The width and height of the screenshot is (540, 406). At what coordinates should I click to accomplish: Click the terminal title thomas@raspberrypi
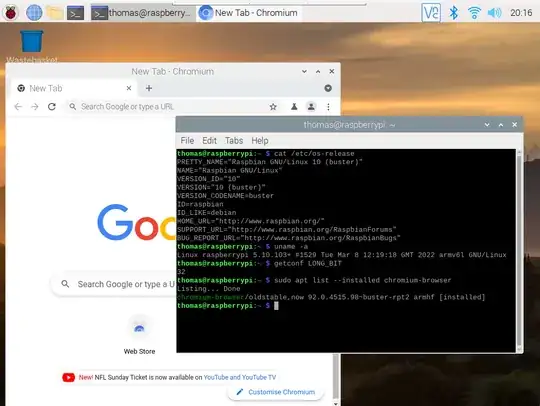[349, 125]
